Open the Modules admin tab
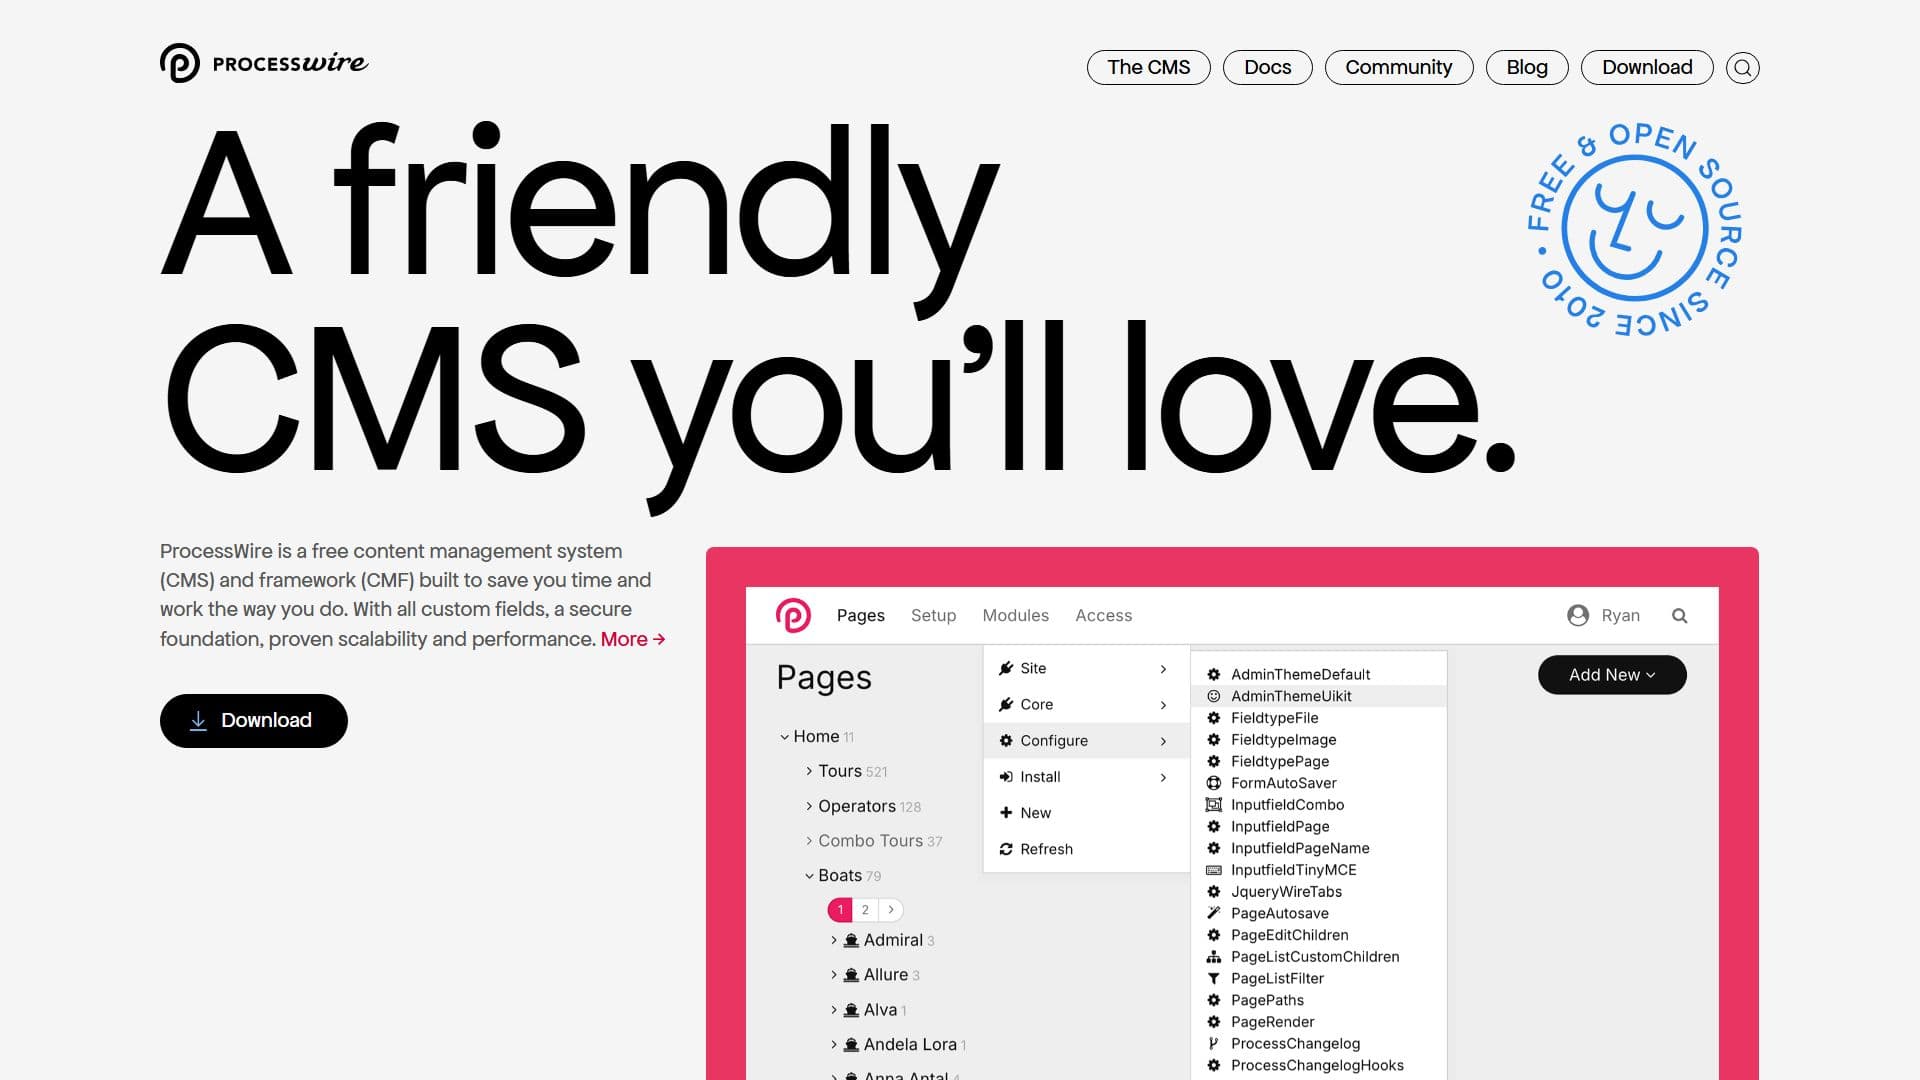Image resolution: width=1920 pixels, height=1080 pixels. click(x=1015, y=615)
